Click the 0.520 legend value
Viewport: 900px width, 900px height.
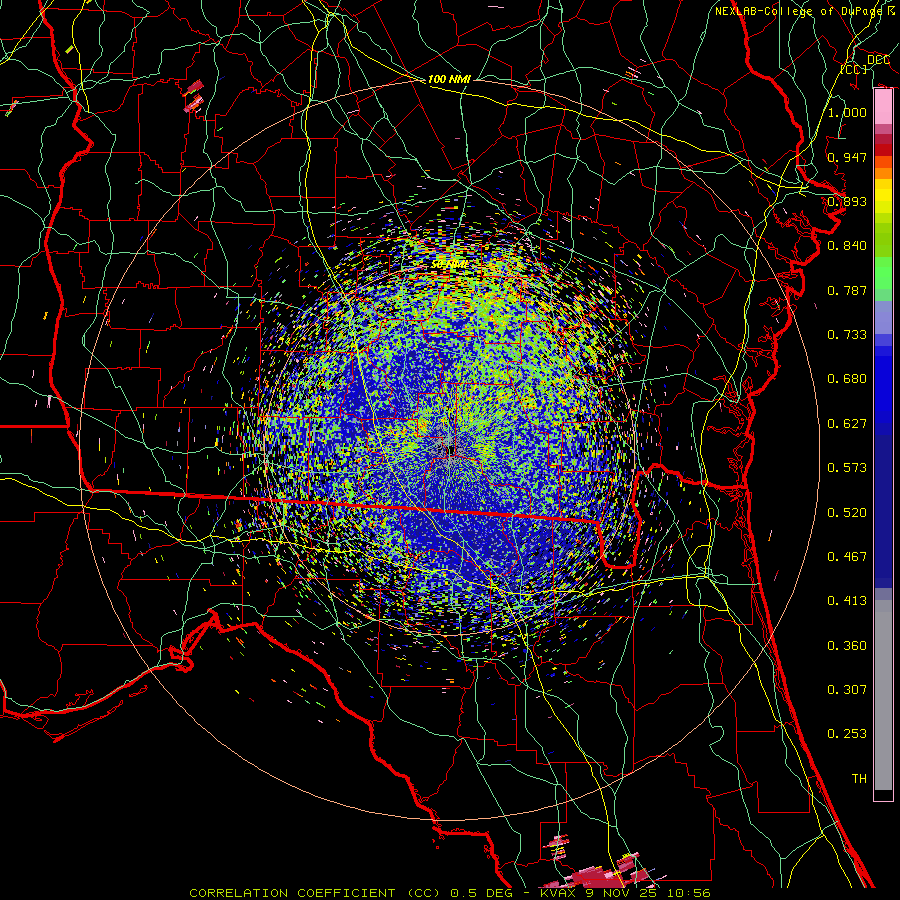pyautogui.click(x=847, y=513)
